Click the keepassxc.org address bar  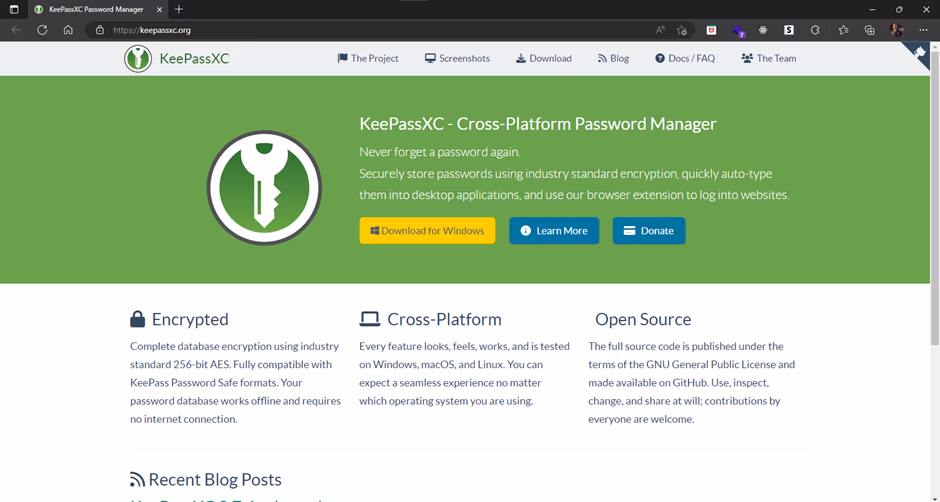click(378, 30)
